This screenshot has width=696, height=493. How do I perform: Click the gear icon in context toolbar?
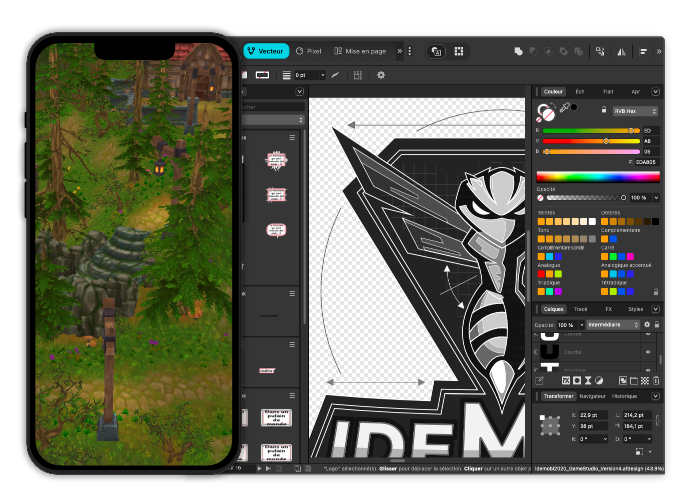[x=381, y=75]
